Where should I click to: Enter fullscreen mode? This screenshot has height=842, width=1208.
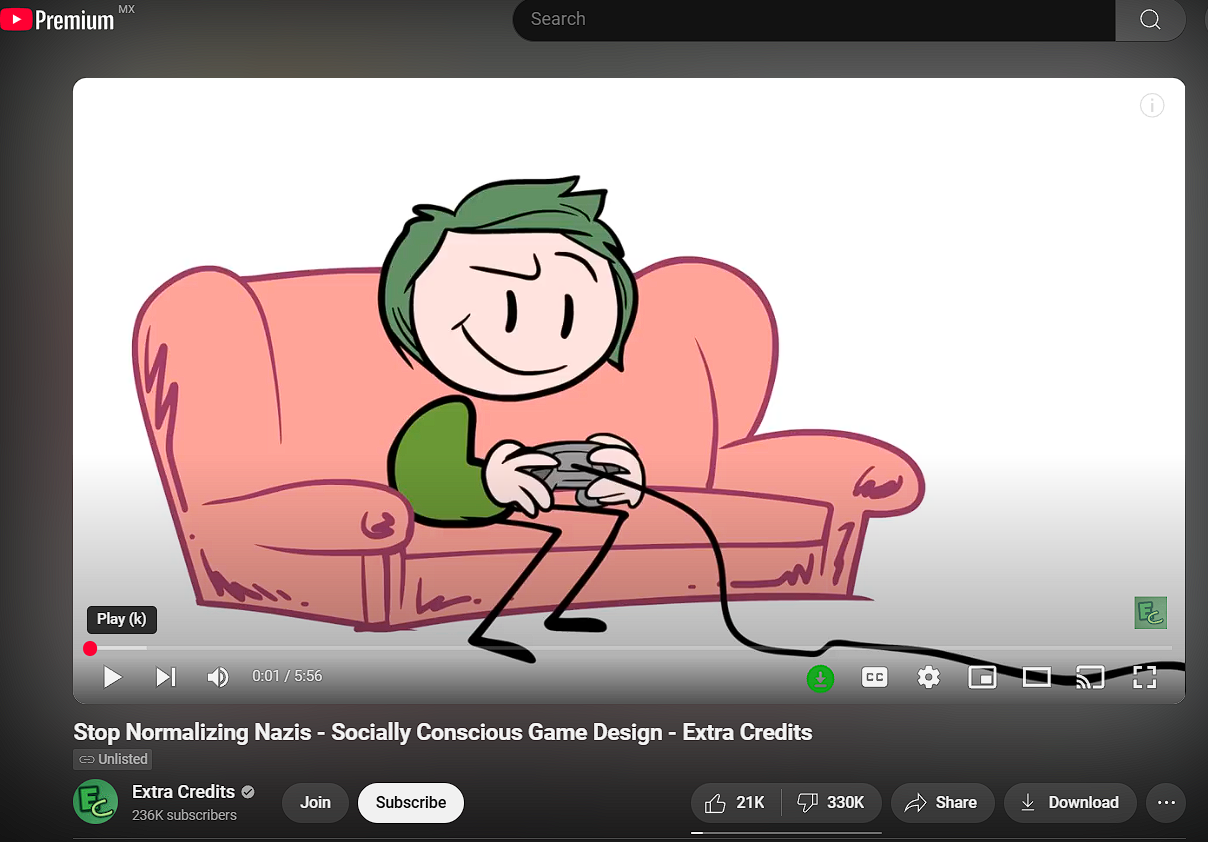point(1144,677)
